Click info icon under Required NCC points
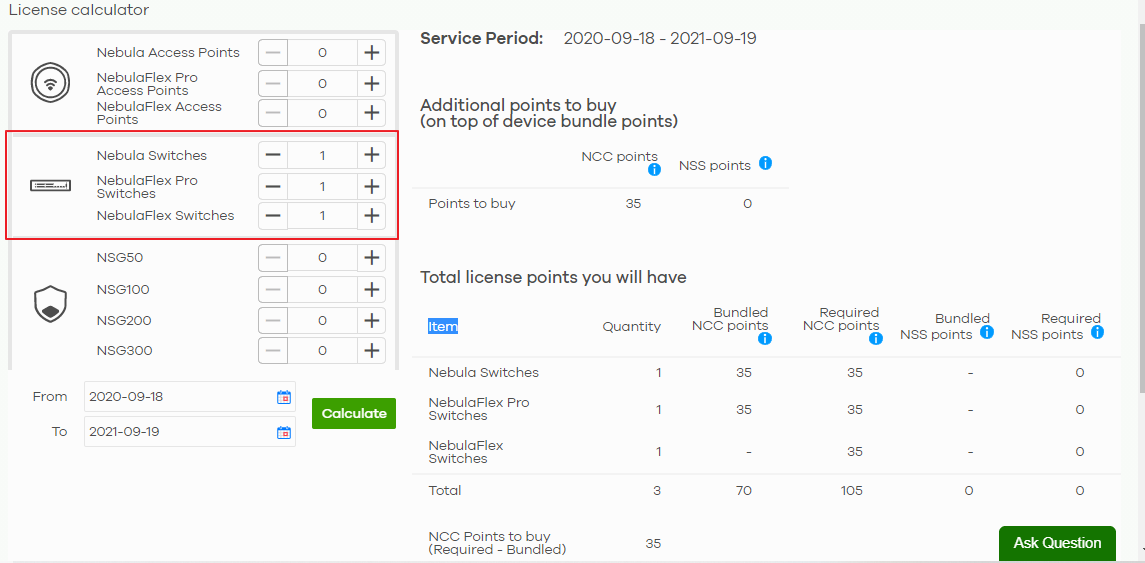The width and height of the screenshot is (1145, 563). [x=876, y=338]
